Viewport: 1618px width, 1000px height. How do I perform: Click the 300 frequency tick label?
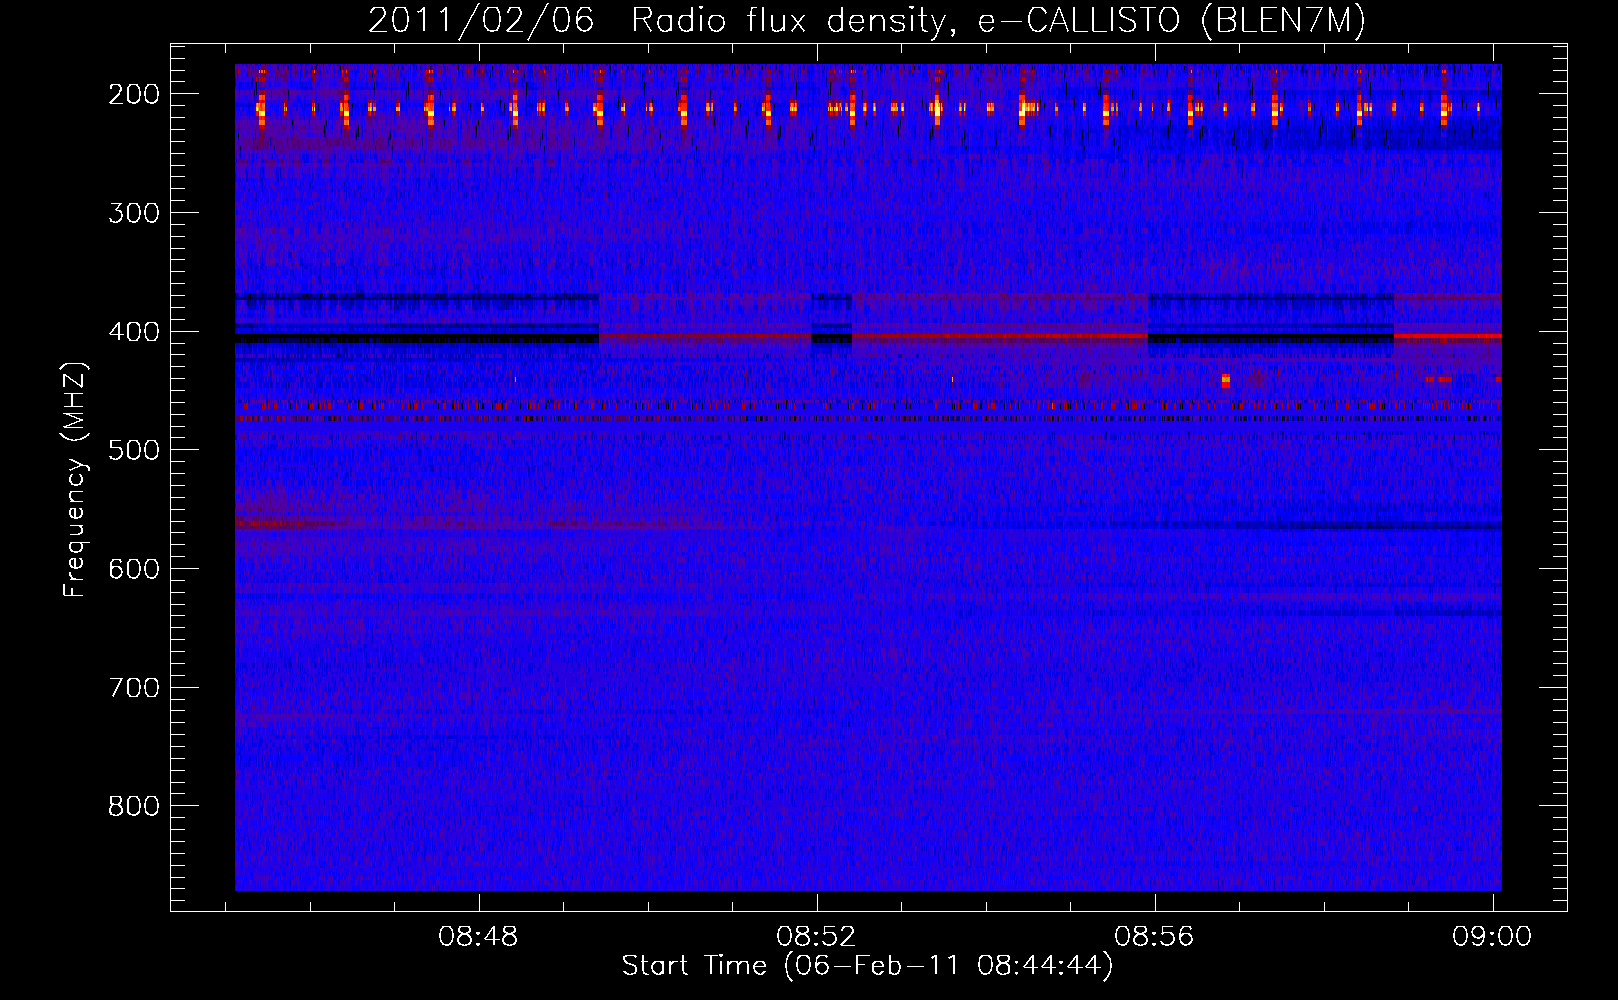pos(133,213)
